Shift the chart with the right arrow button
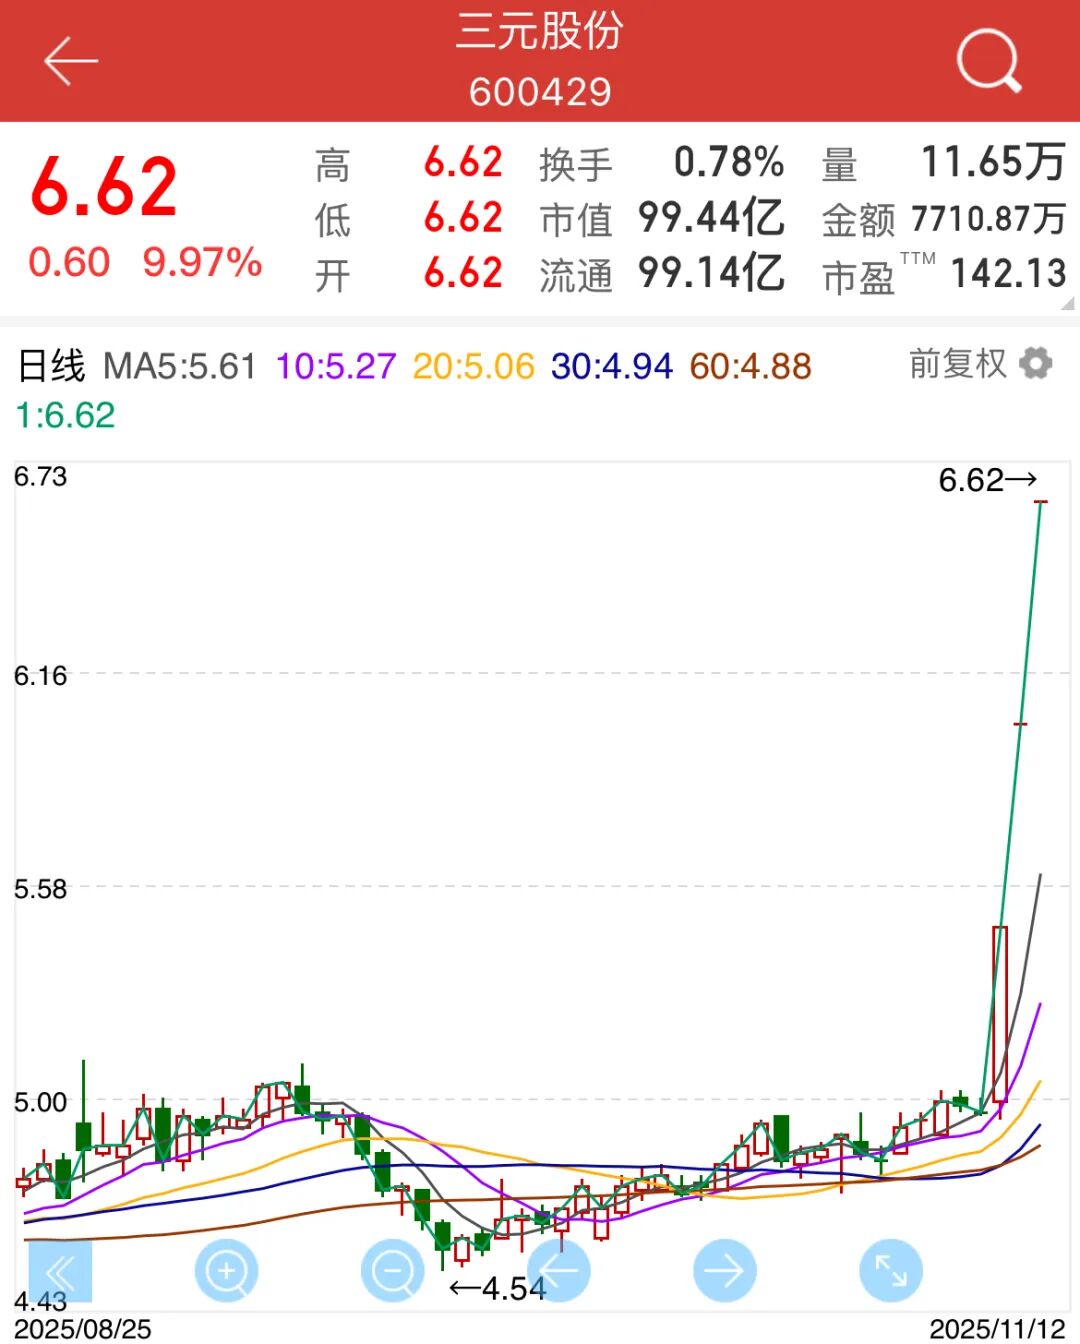The image size is (1080, 1344). point(724,1271)
